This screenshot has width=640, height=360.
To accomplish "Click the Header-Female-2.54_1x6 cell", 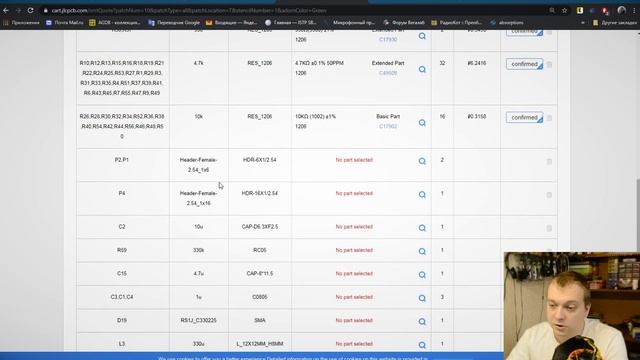I will click(x=199, y=165).
